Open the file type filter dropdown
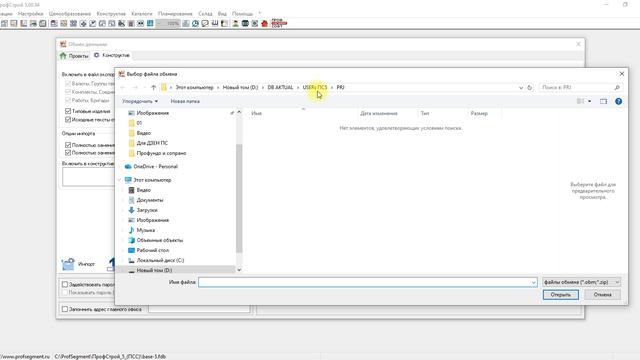The height and width of the screenshot is (360, 640). (x=581, y=282)
